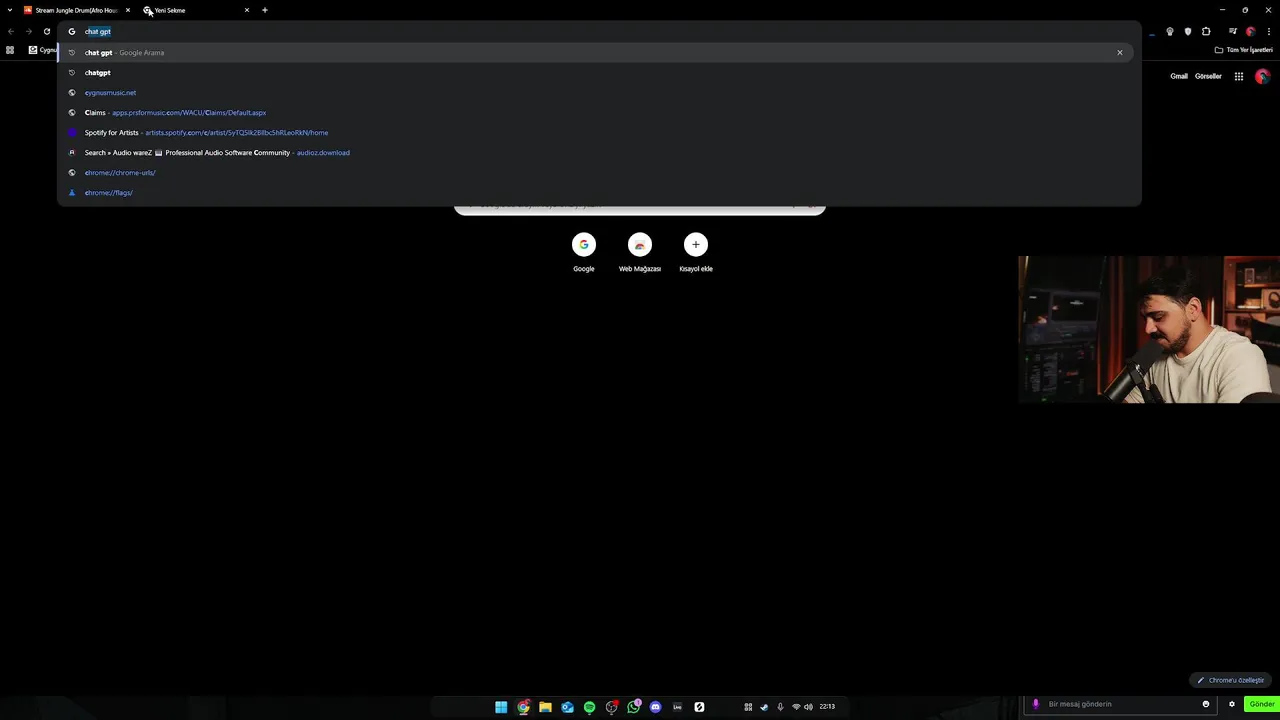Switch to the Stream Jungle Drum SoundCloud tab
This screenshot has width=1280, height=720.
point(76,10)
